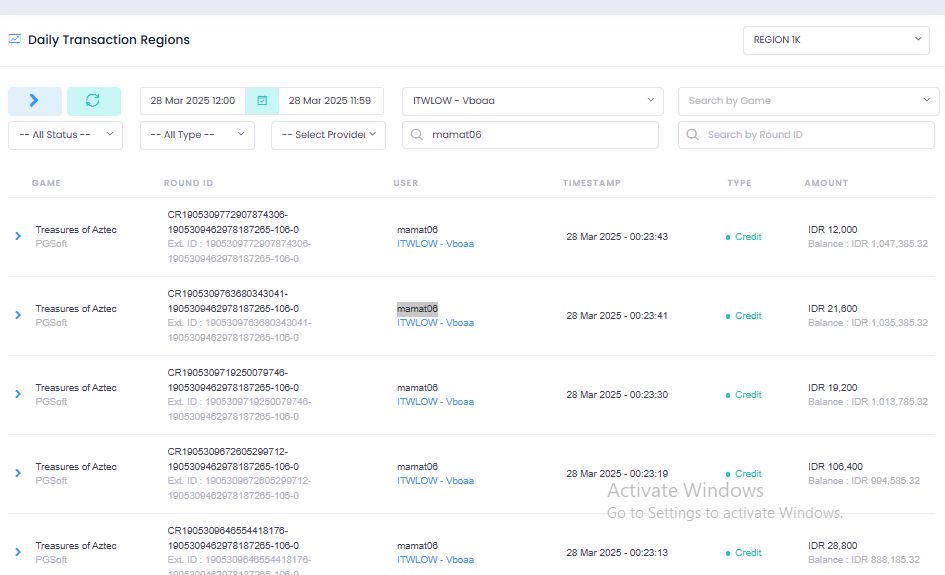
Task: Open ITWLOW - Vboaa link in 00:23:13 row
Action: tap(435, 560)
